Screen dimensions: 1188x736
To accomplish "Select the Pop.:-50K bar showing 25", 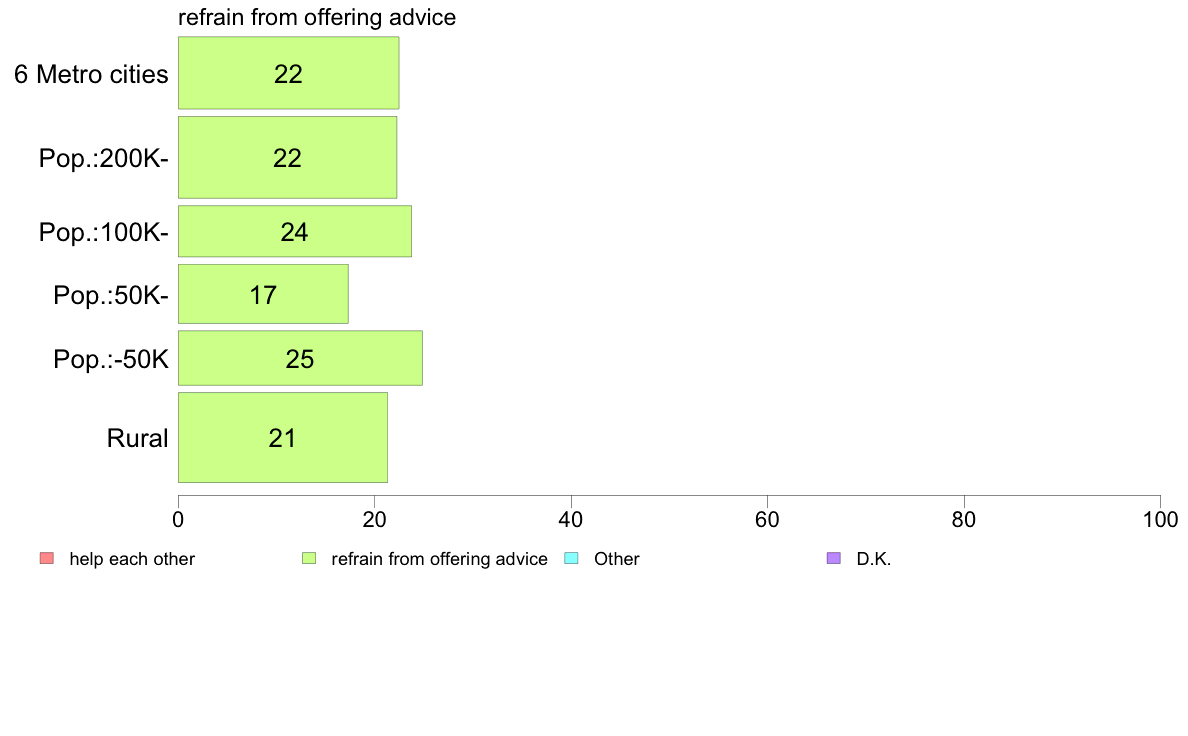I will click(300, 358).
